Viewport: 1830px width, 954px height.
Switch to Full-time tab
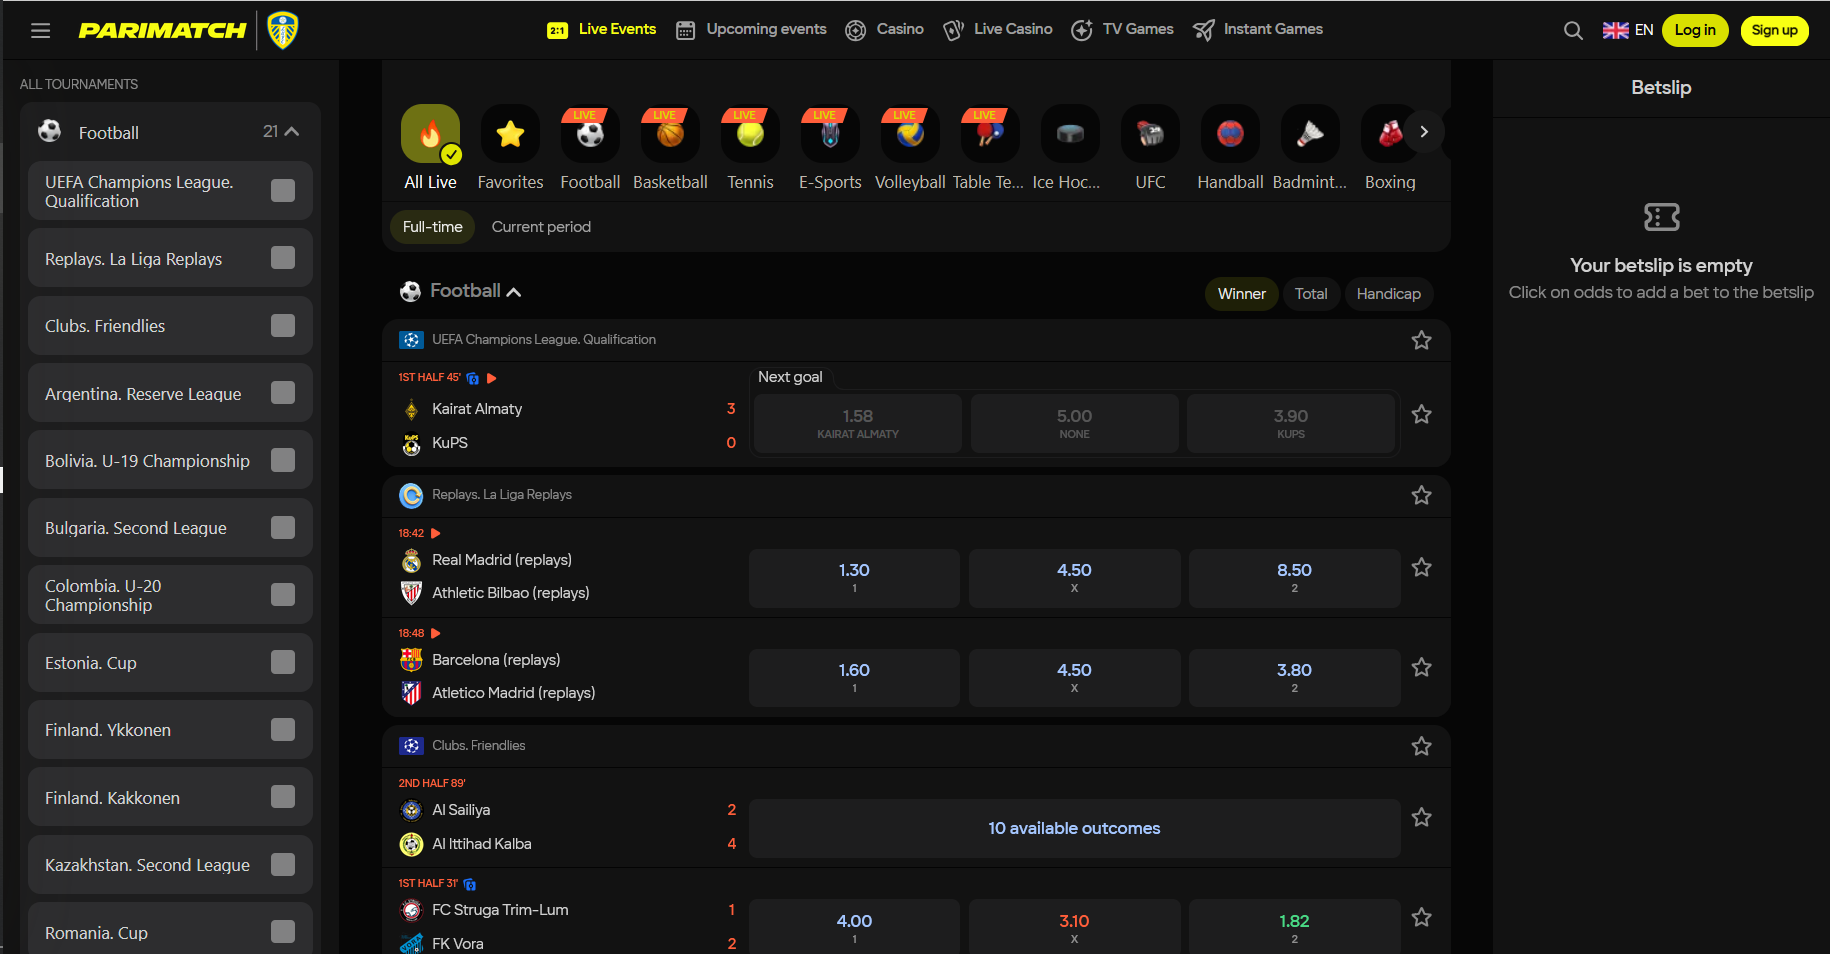click(432, 227)
